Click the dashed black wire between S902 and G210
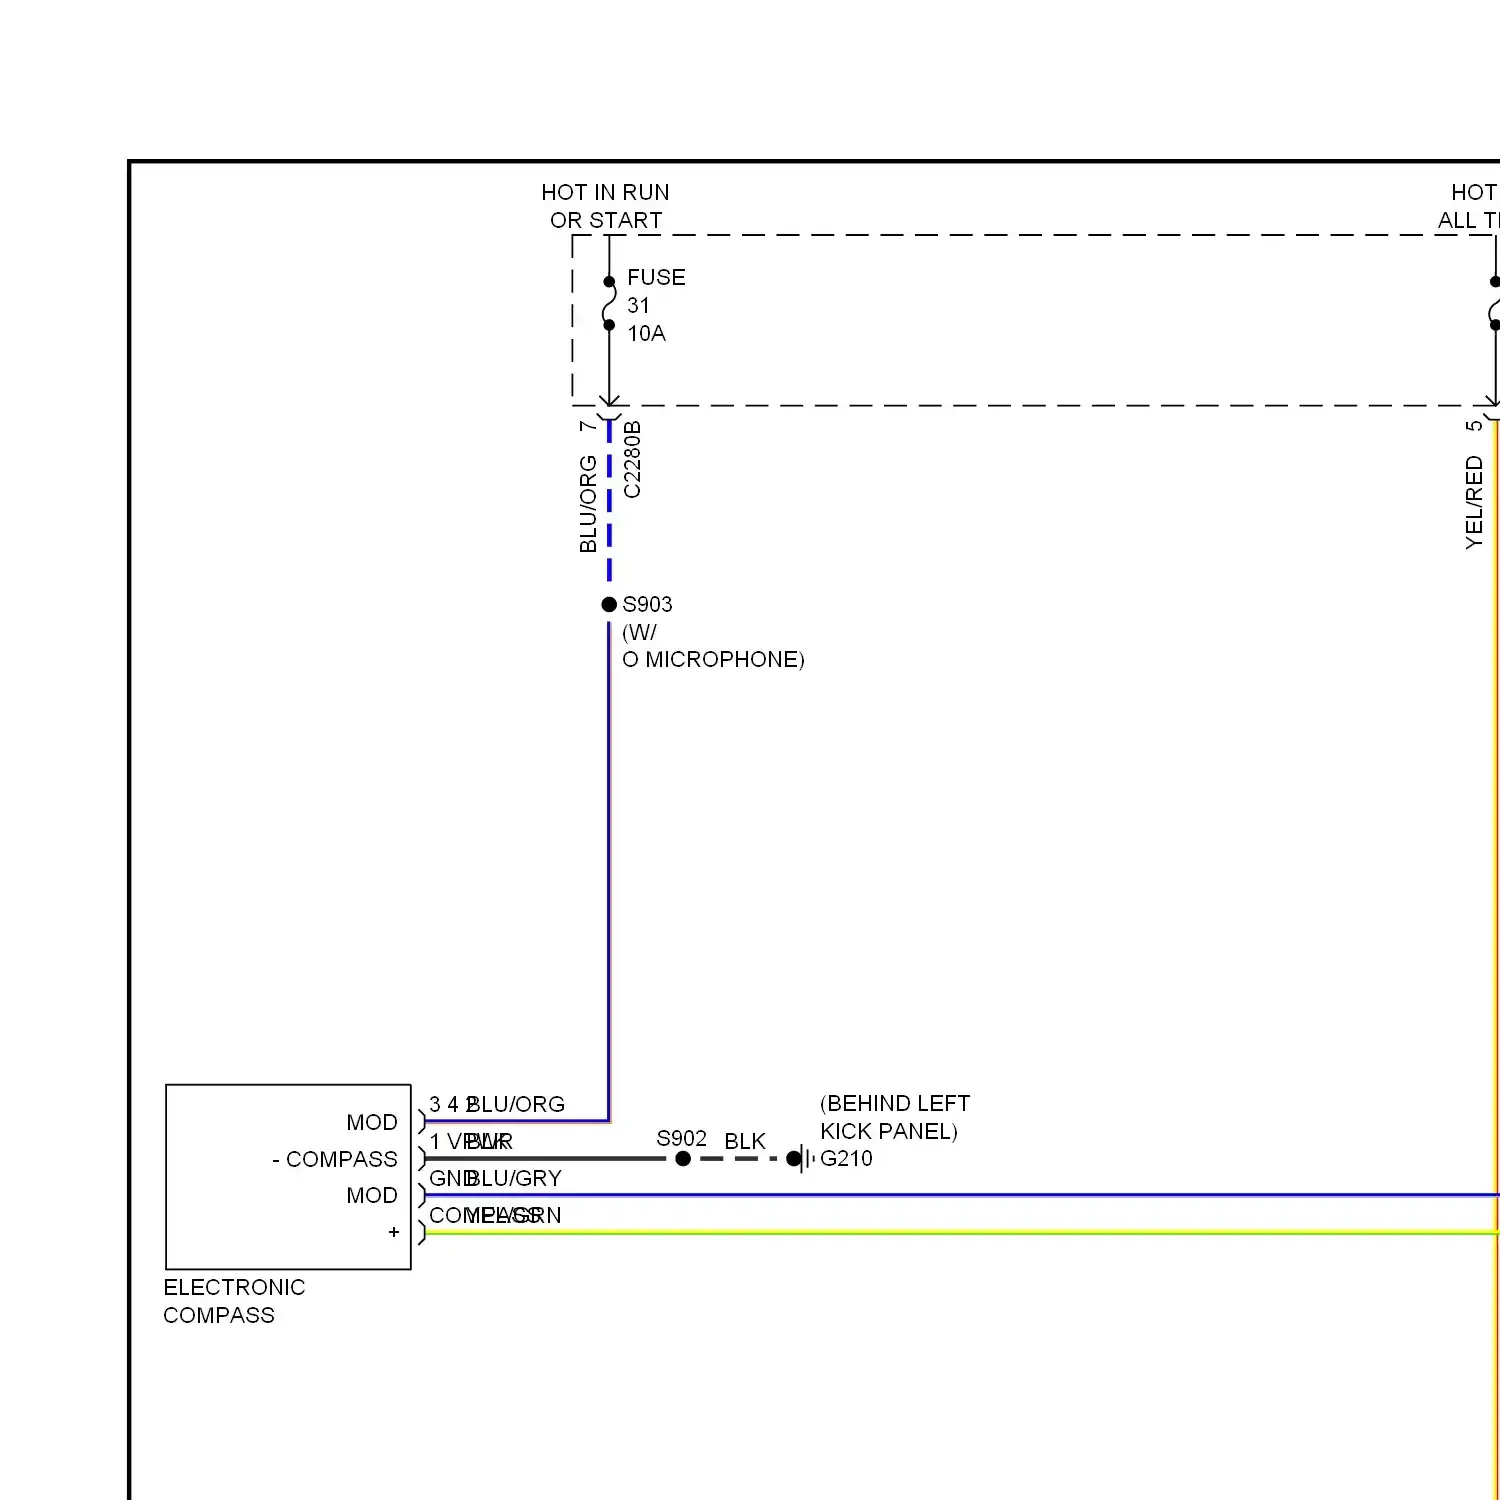 (x=738, y=1159)
